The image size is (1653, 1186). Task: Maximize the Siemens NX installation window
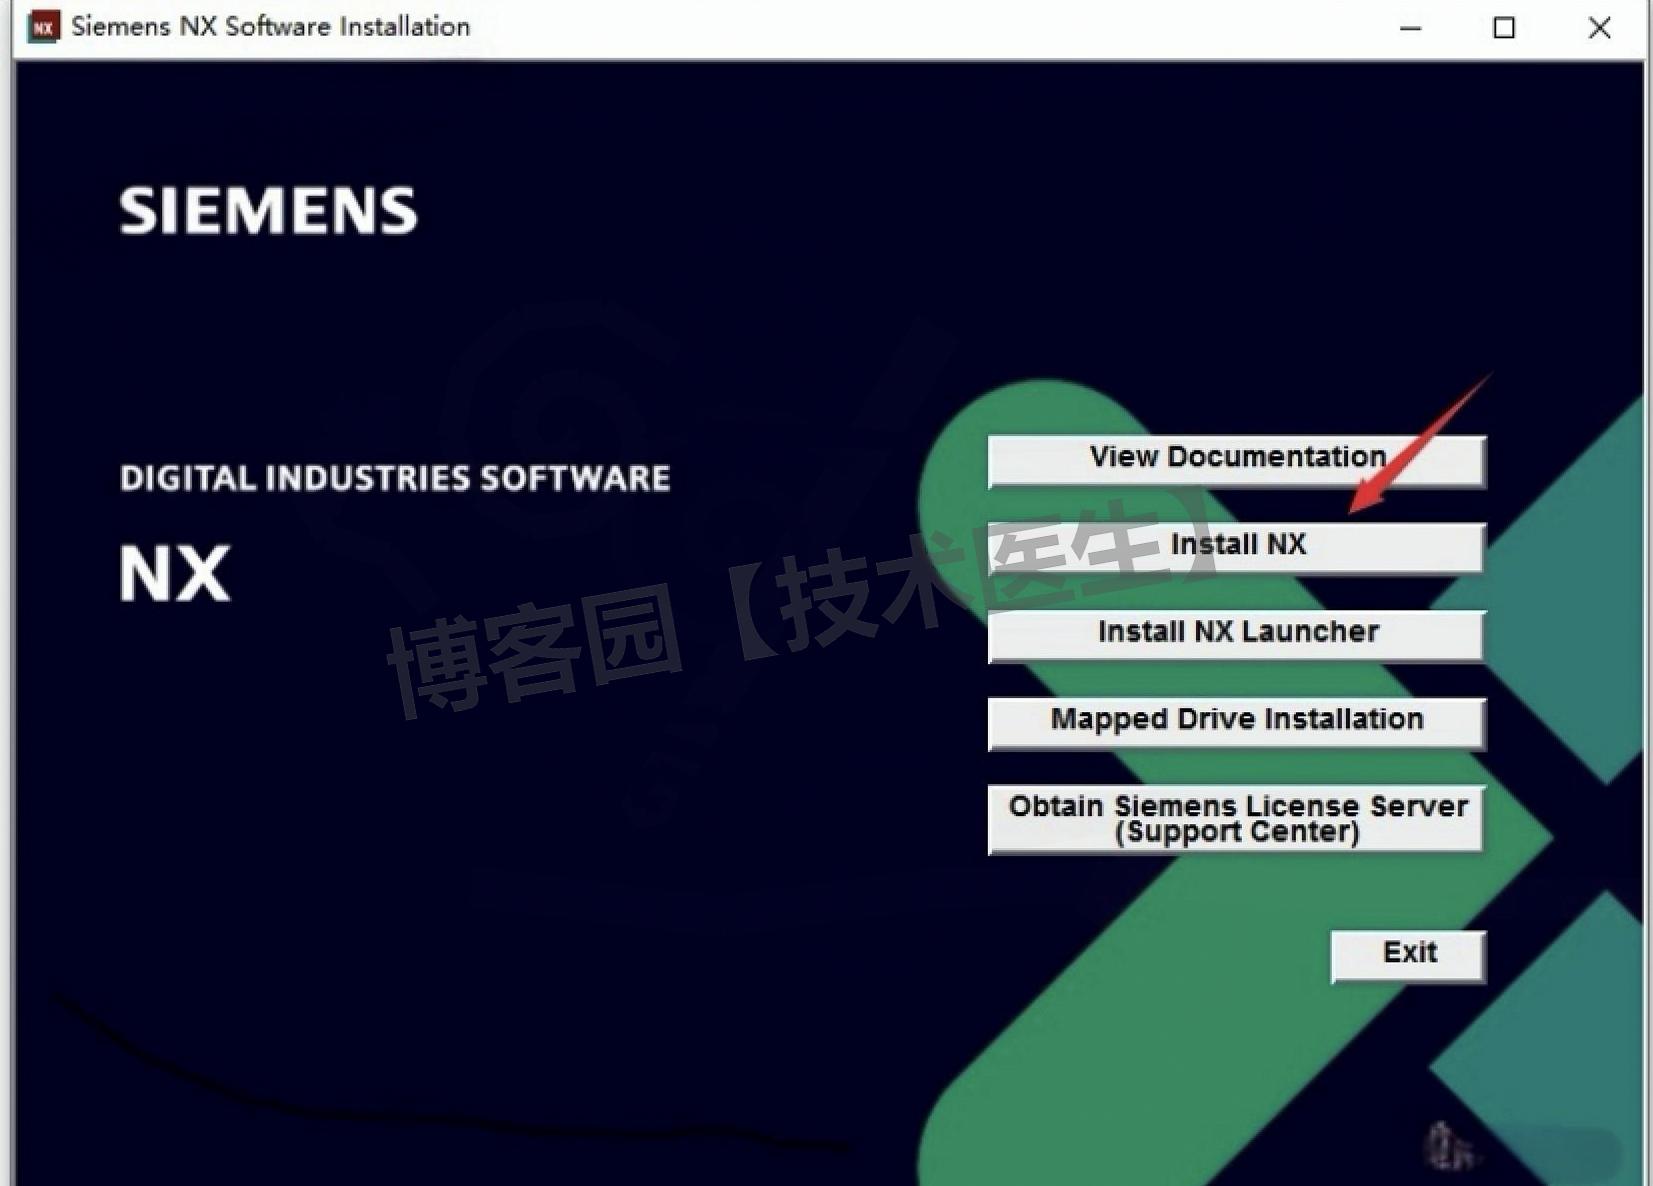coord(1504,28)
